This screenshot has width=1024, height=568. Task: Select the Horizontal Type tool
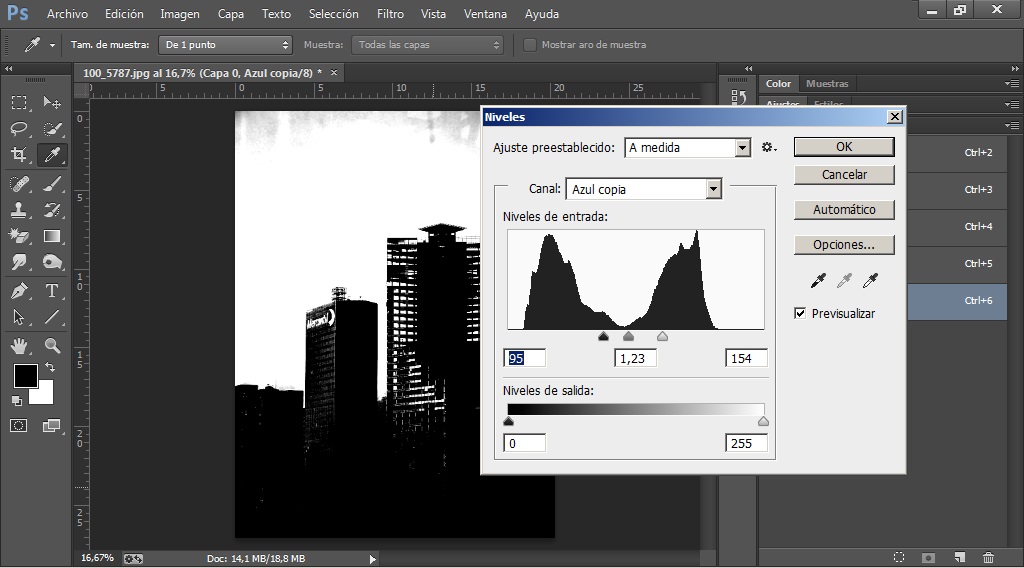52,291
